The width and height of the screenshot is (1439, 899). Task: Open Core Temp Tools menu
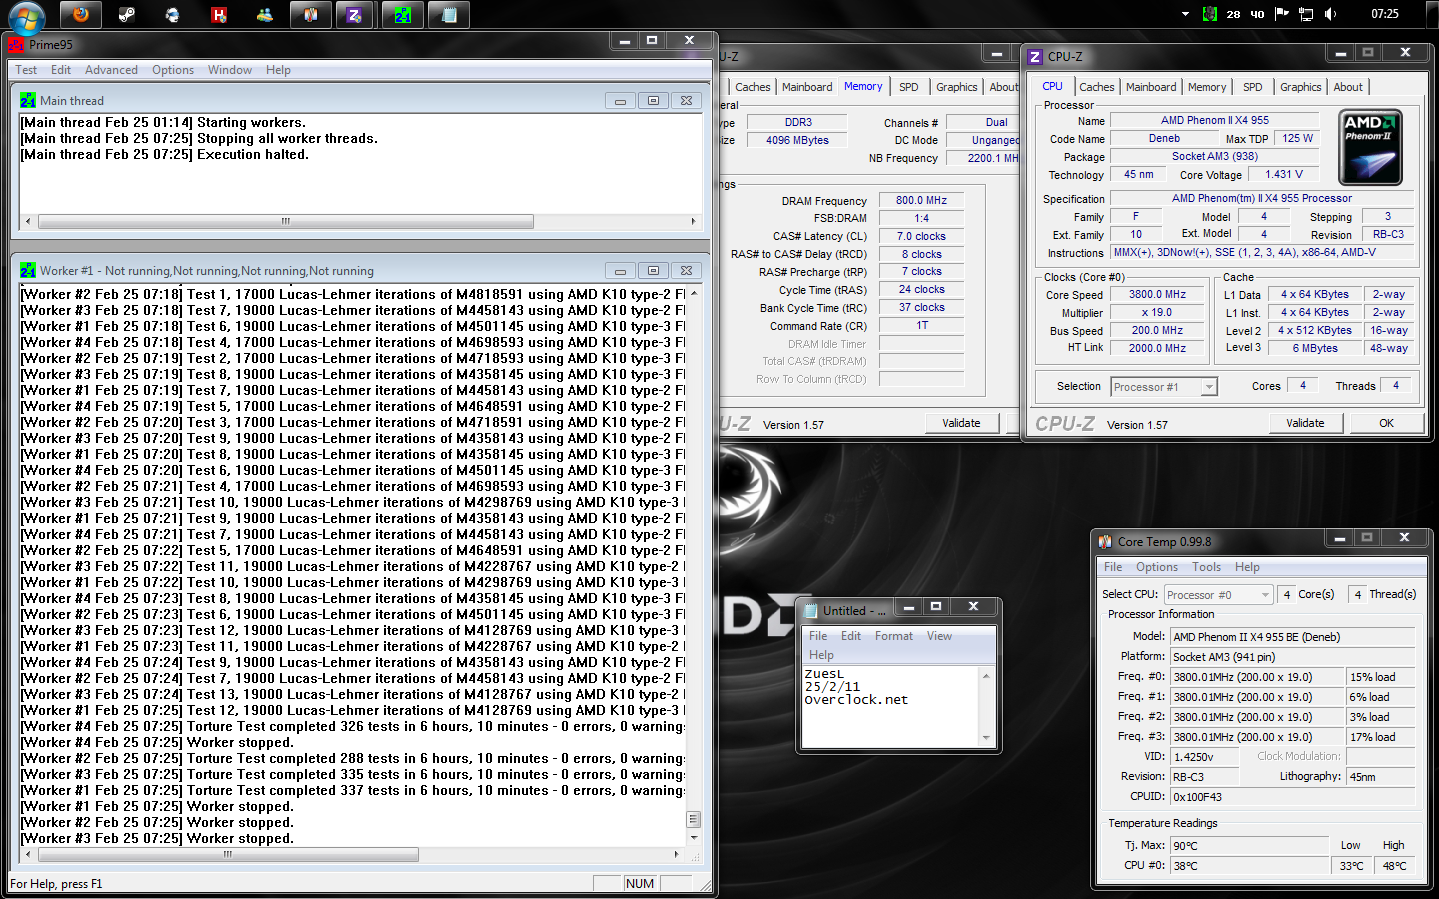[1207, 567]
